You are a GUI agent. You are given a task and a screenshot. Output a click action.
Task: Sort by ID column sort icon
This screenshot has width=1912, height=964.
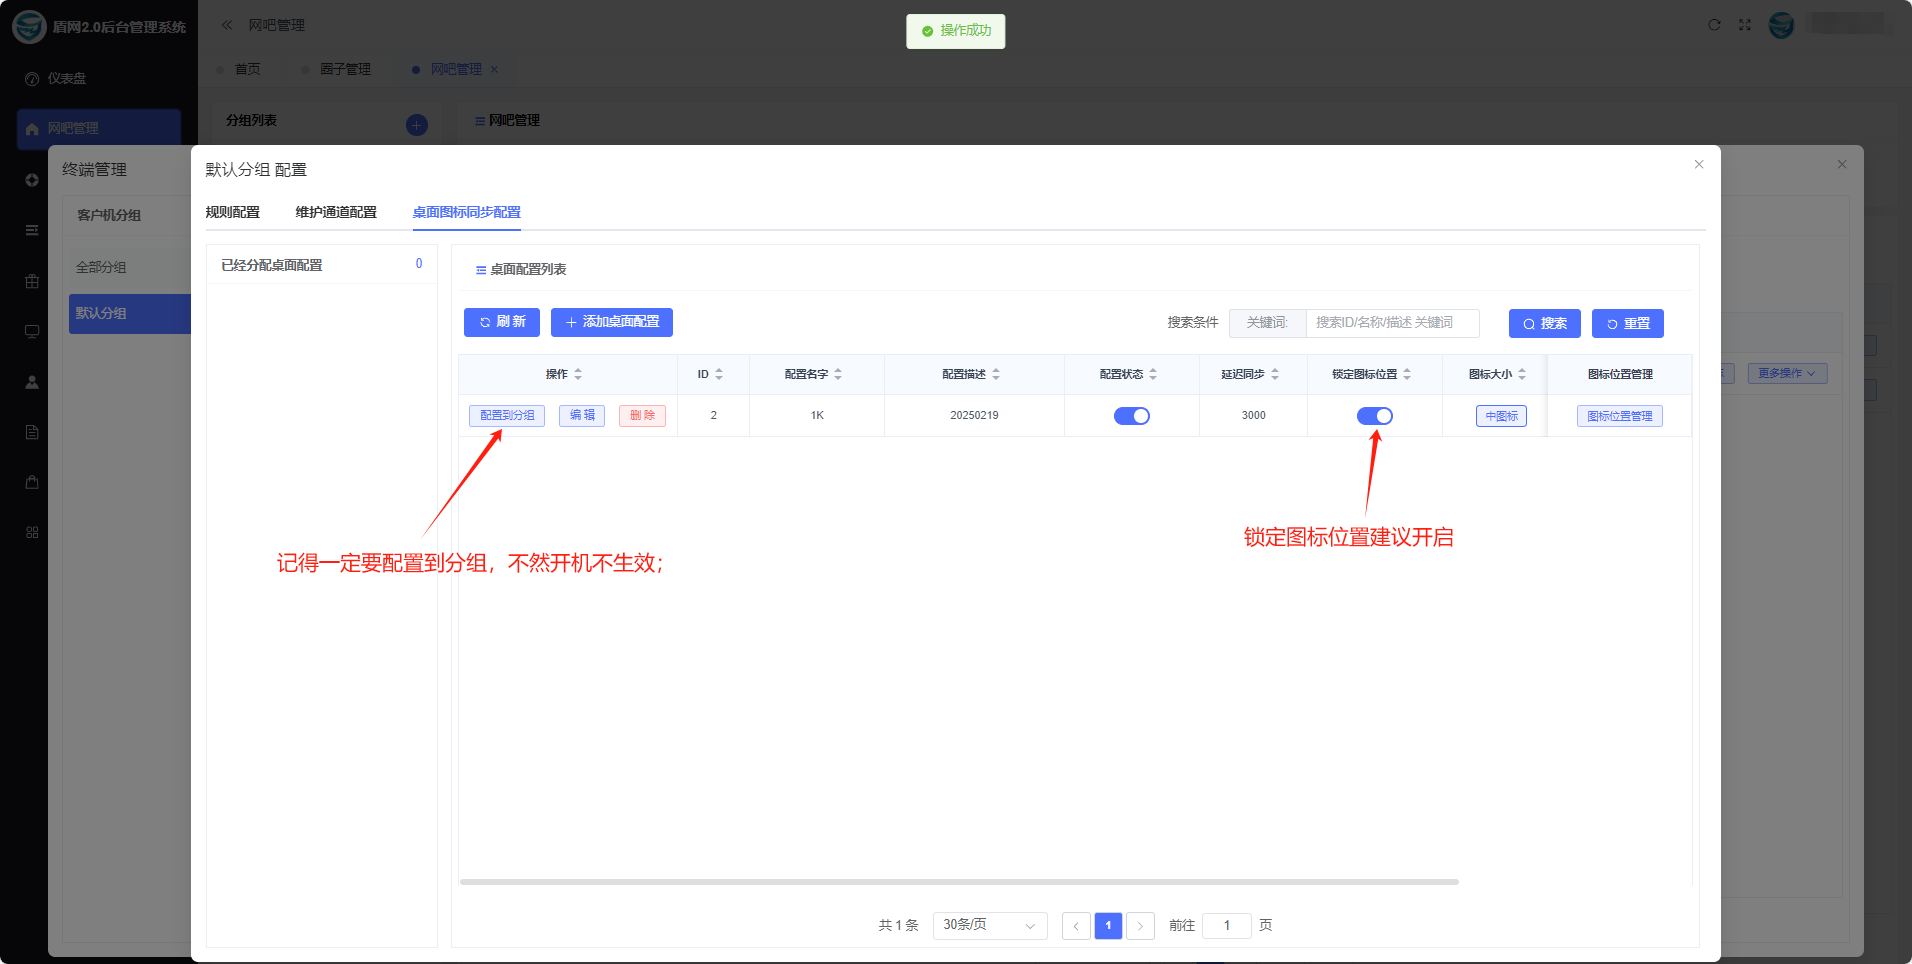point(719,374)
